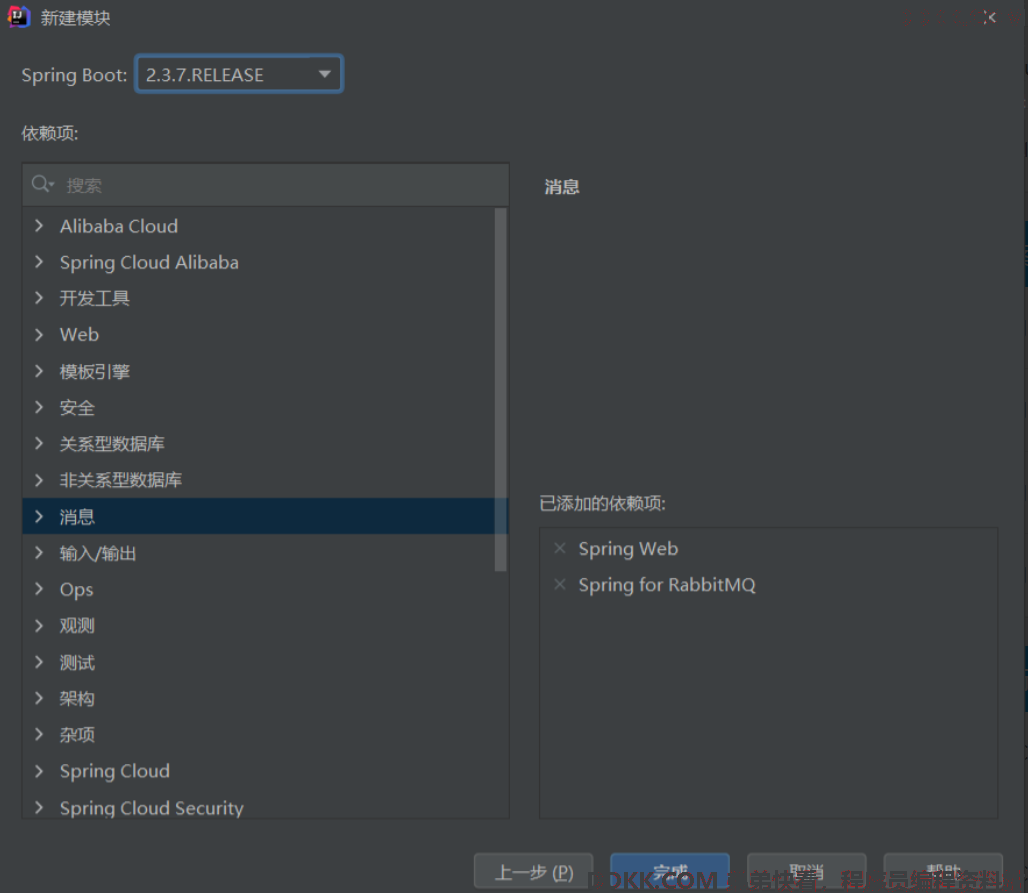Select Spring Web in added dependencies

click(628, 549)
